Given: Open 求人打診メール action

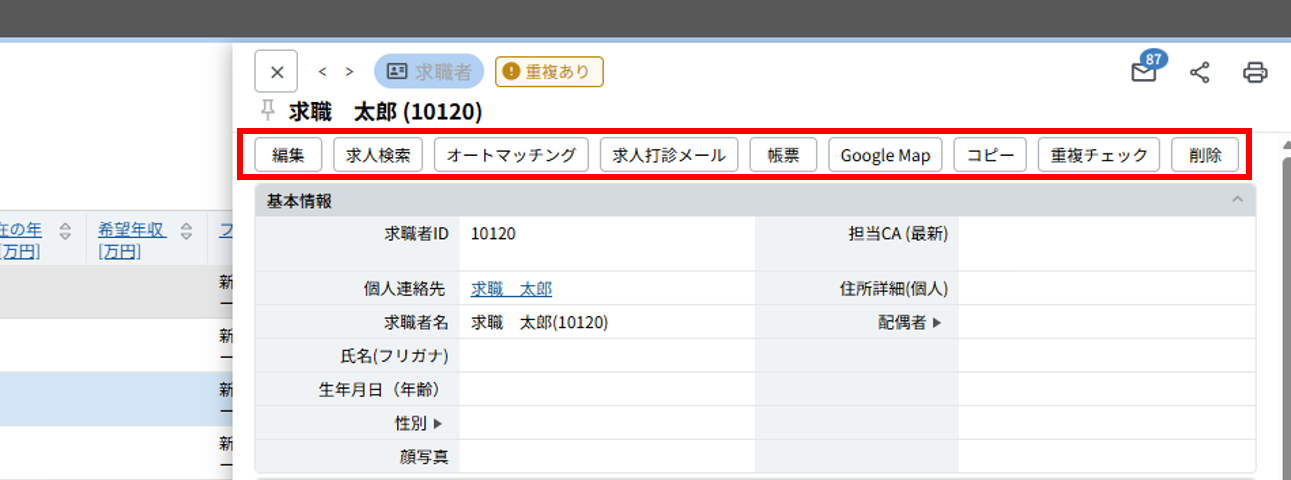Looking at the screenshot, I should pos(668,155).
